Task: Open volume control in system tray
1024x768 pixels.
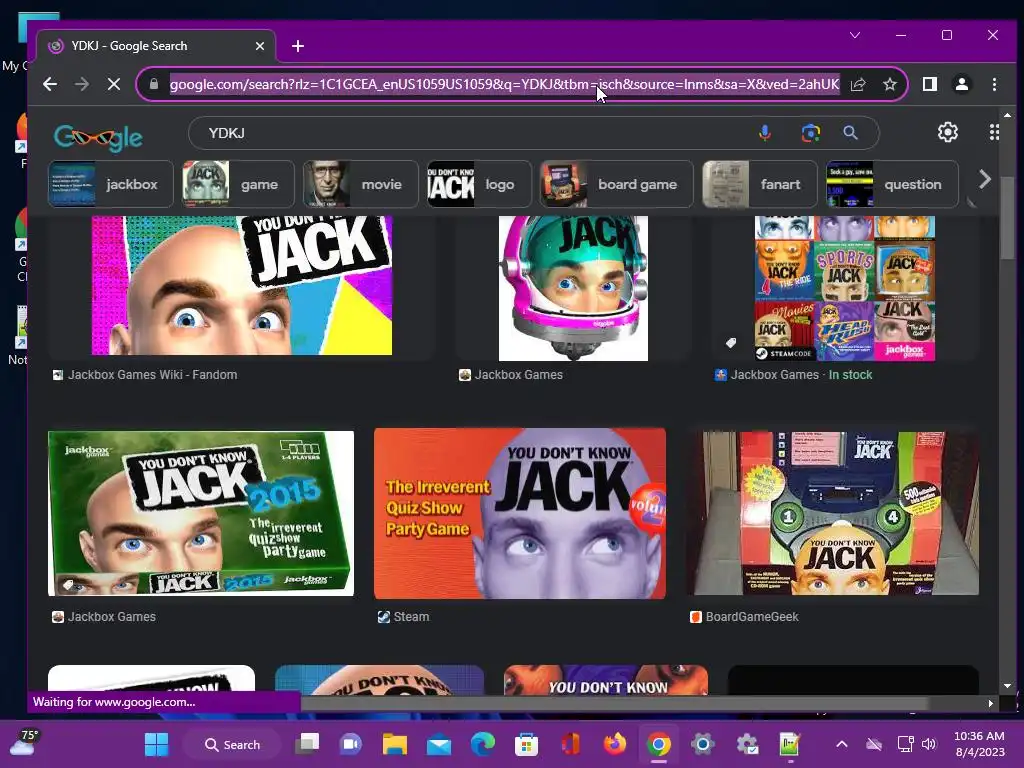Action: (x=929, y=744)
